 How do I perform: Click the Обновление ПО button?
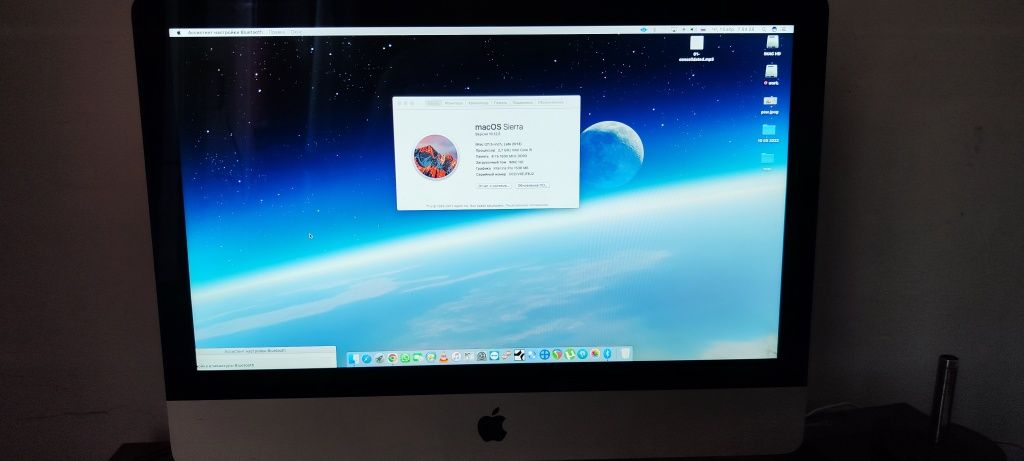pyautogui.click(x=532, y=185)
